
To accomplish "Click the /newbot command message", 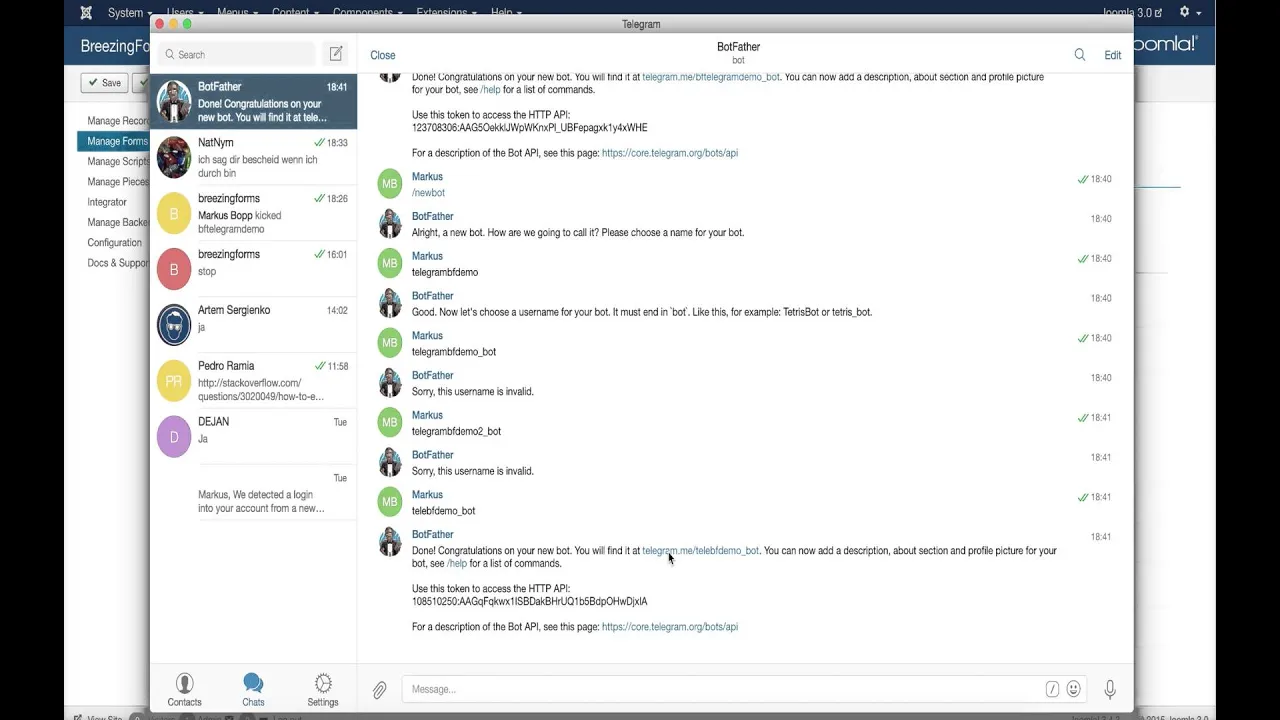I will 428,193.
